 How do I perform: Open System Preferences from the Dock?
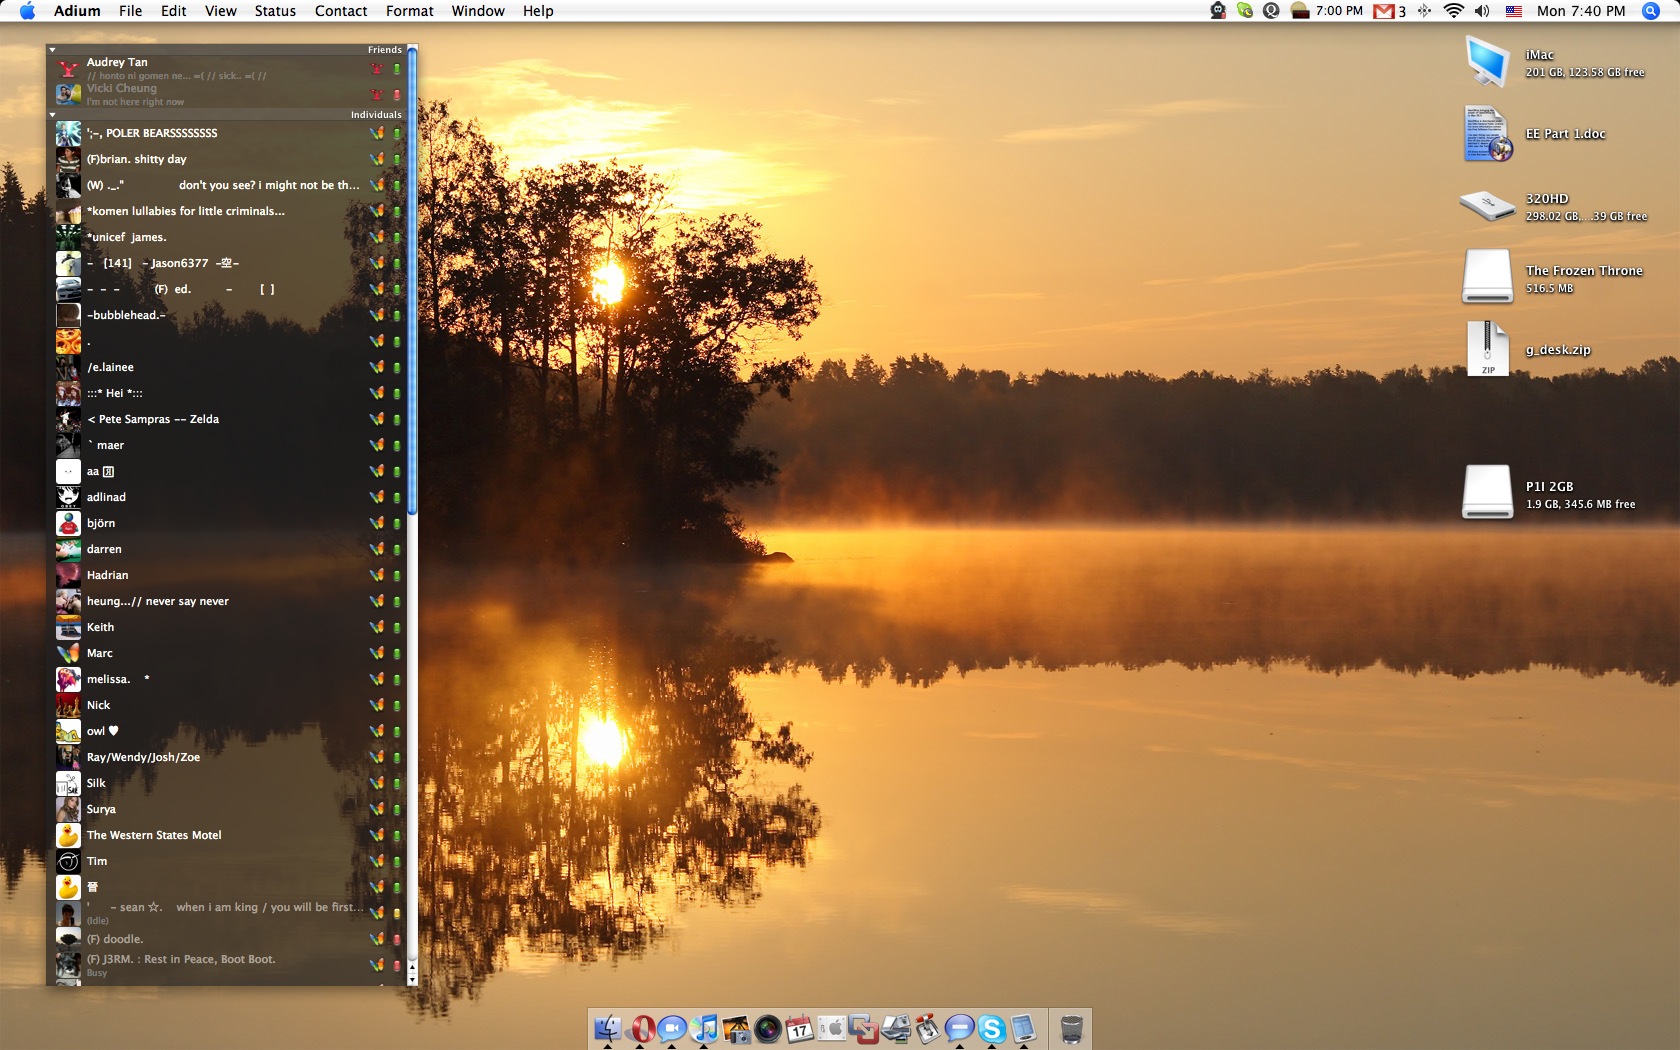(x=832, y=1028)
